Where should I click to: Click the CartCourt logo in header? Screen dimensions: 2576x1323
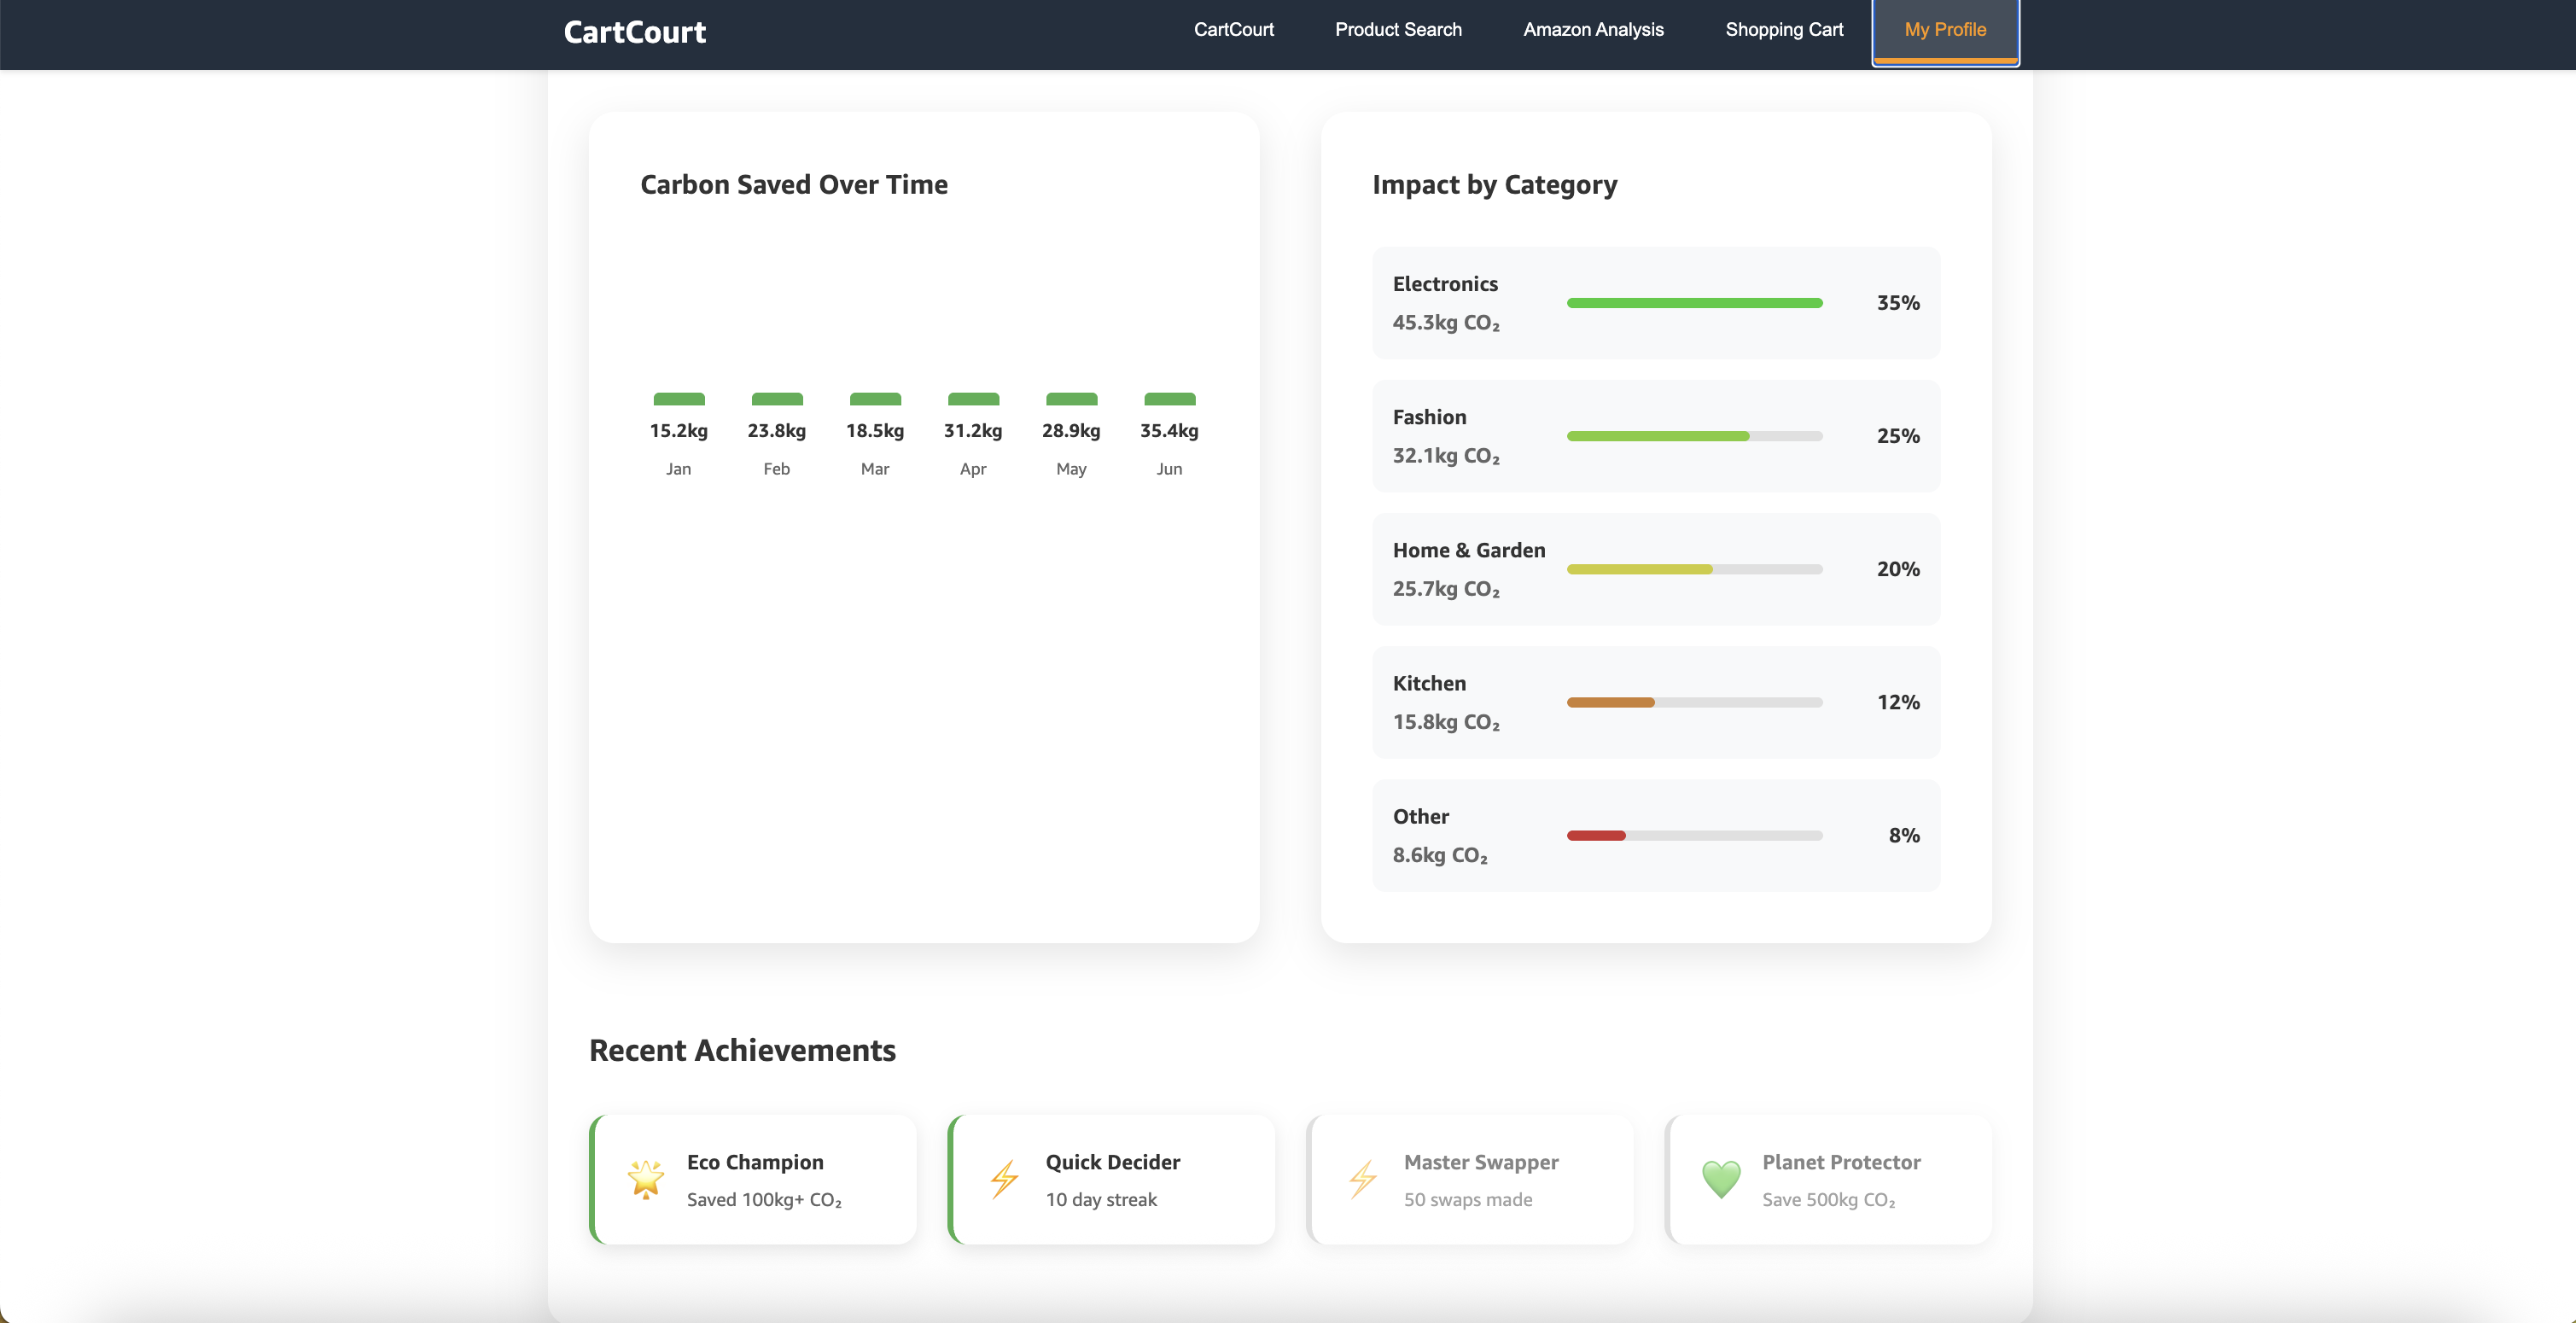click(x=634, y=32)
